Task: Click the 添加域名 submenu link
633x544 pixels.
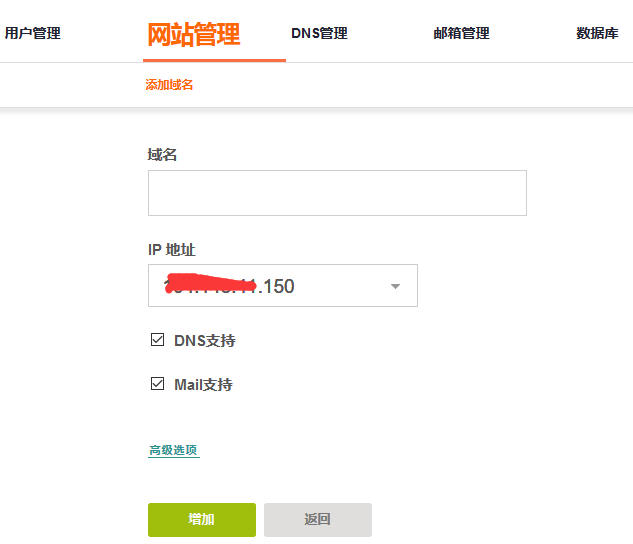Action: 169,85
